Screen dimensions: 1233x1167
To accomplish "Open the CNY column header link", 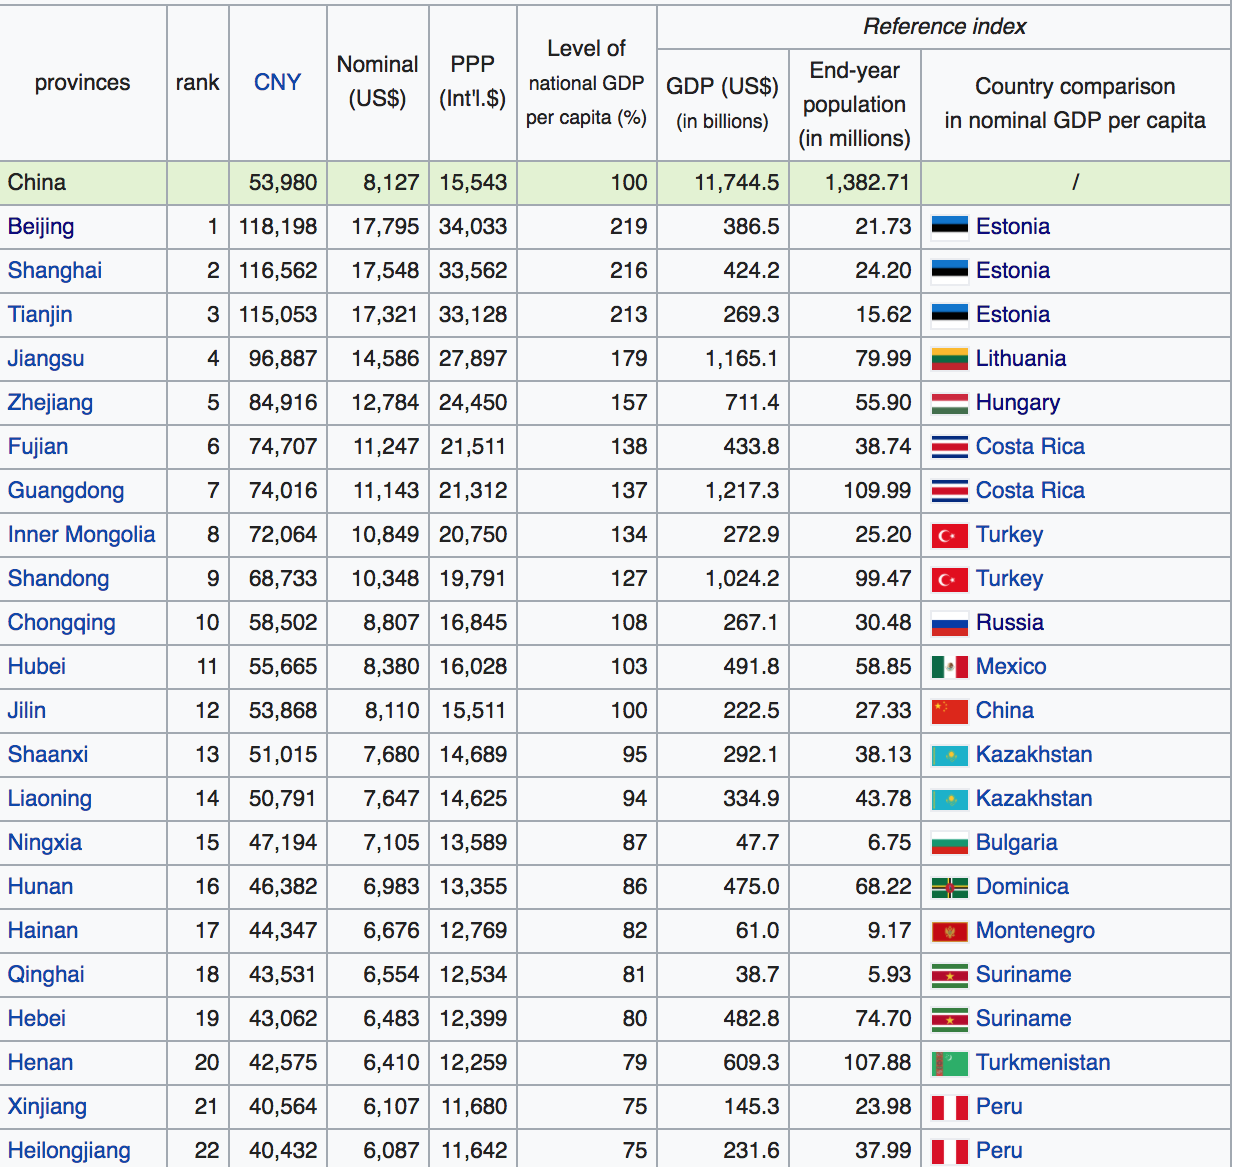I will [x=277, y=82].
